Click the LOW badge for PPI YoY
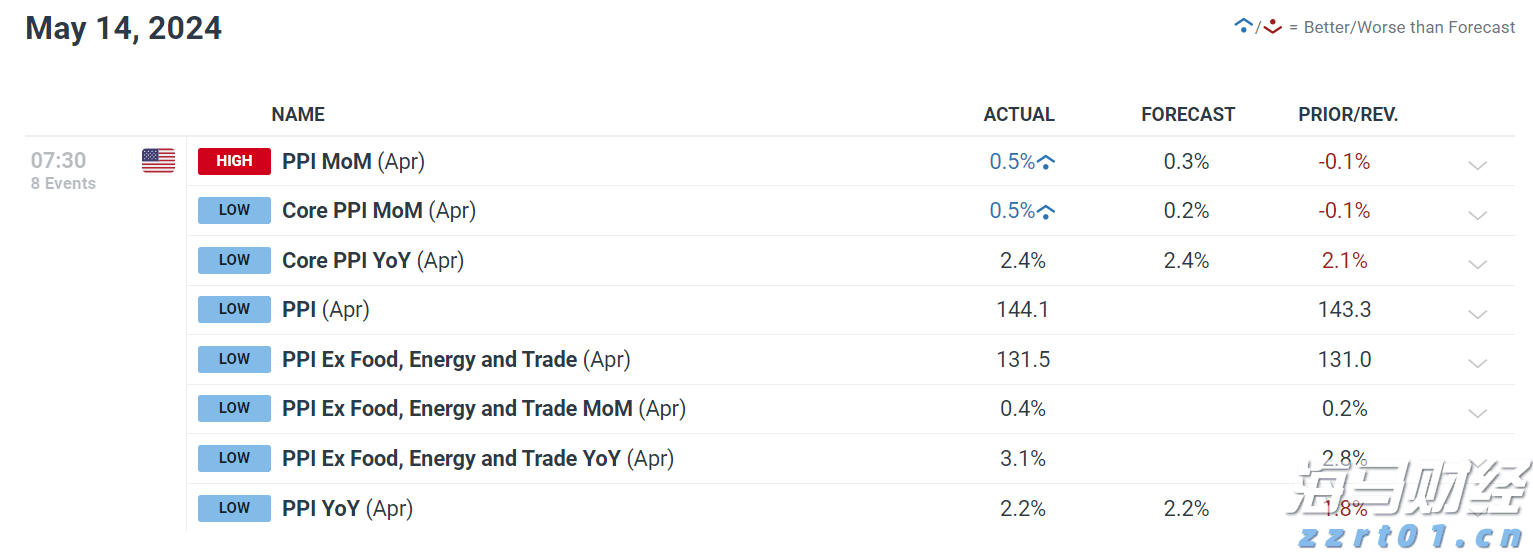Screen dimensions: 1533x552 (x=234, y=508)
